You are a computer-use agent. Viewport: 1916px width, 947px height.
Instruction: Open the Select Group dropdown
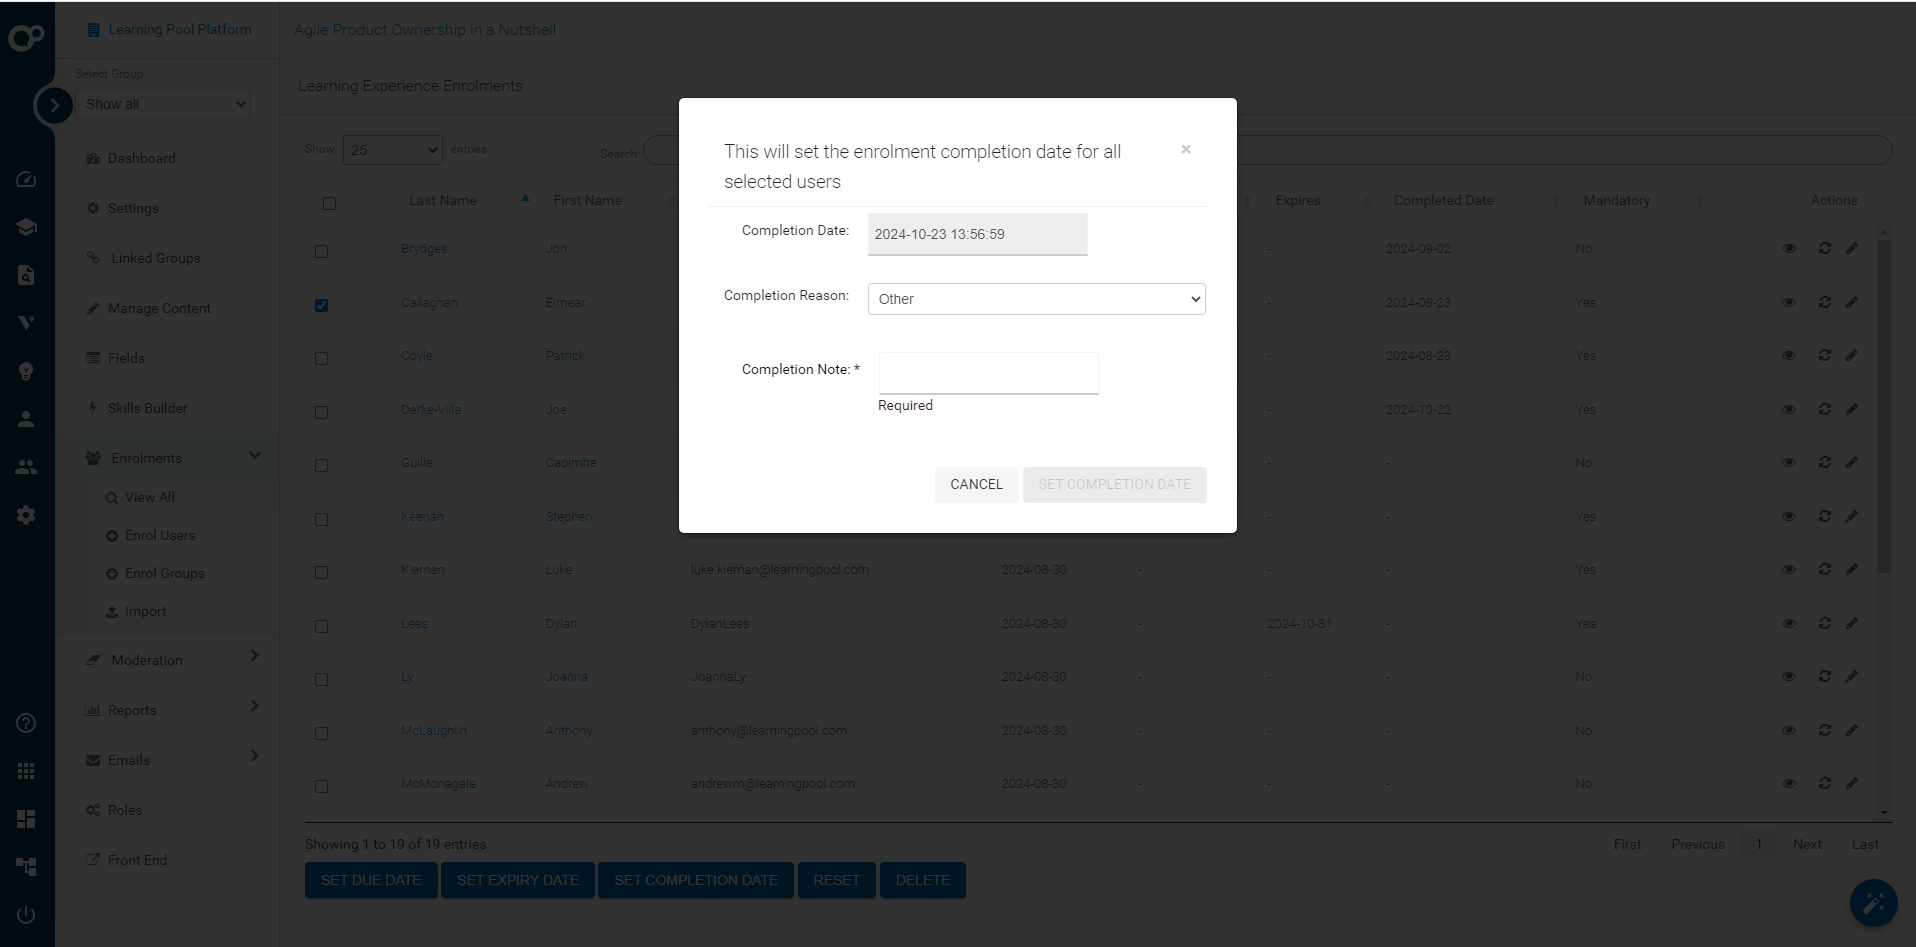[163, 104]
